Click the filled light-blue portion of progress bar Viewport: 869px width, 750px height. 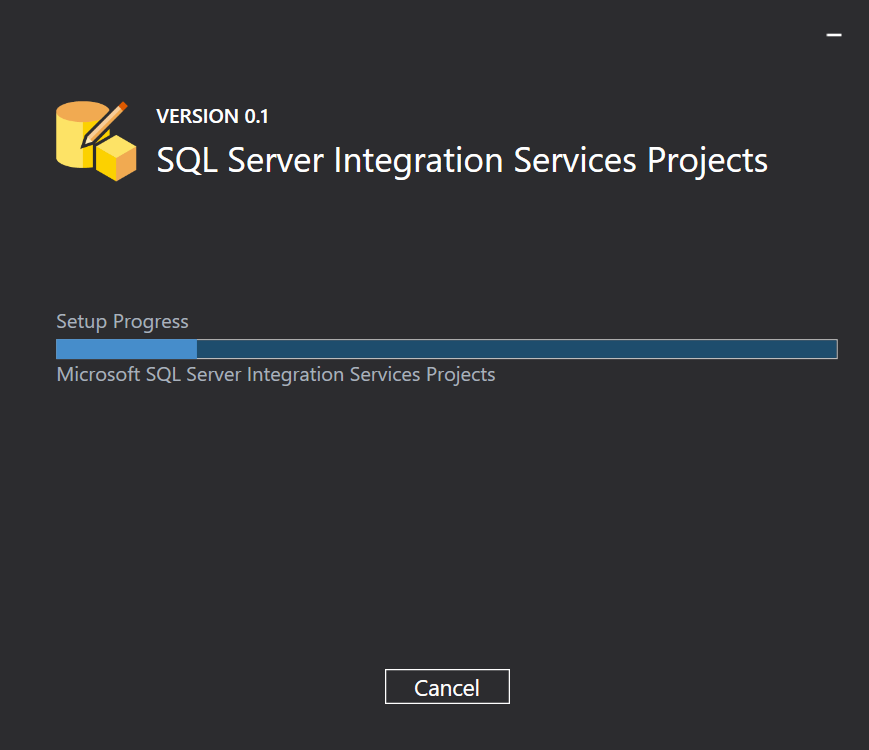click(127, 349)
